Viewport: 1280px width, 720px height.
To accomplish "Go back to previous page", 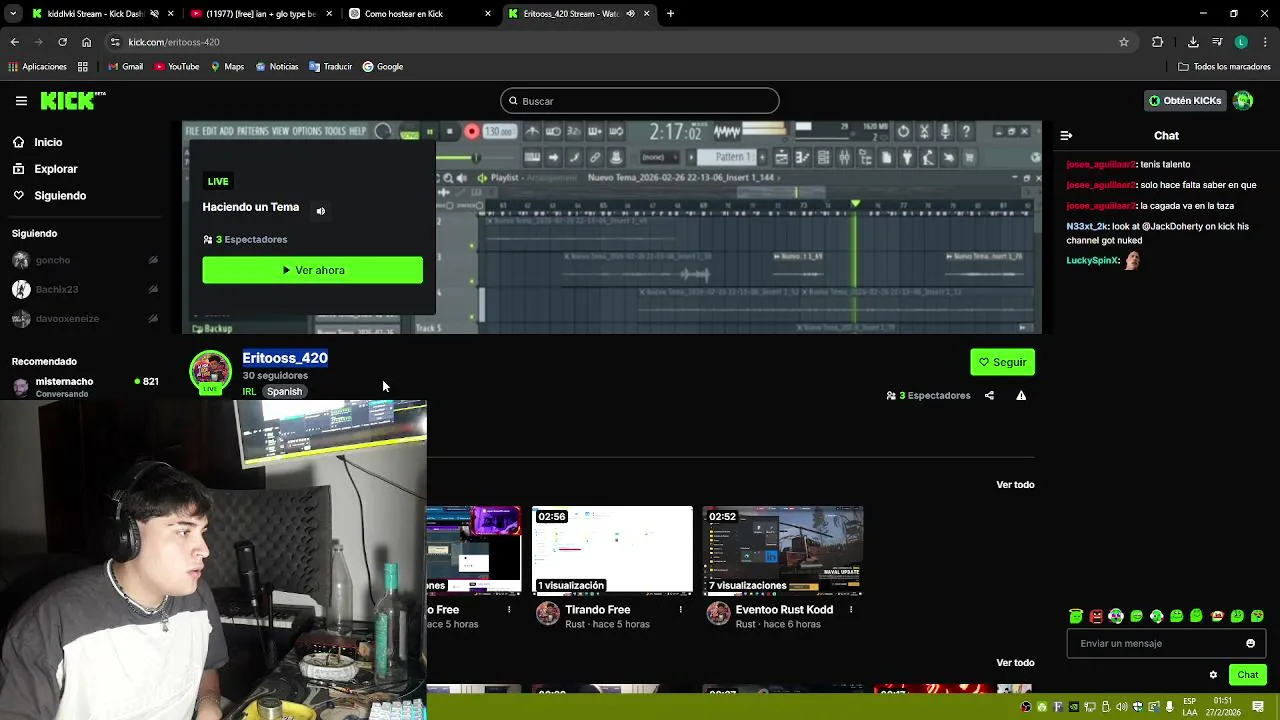I will (x=14, y=42).
